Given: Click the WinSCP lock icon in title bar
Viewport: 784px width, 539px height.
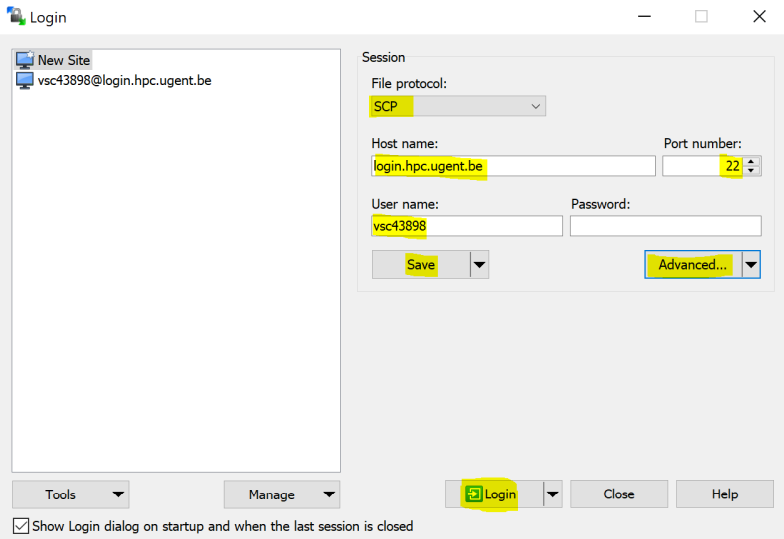Looking at the screenshot, I should [x=16, y=17].
